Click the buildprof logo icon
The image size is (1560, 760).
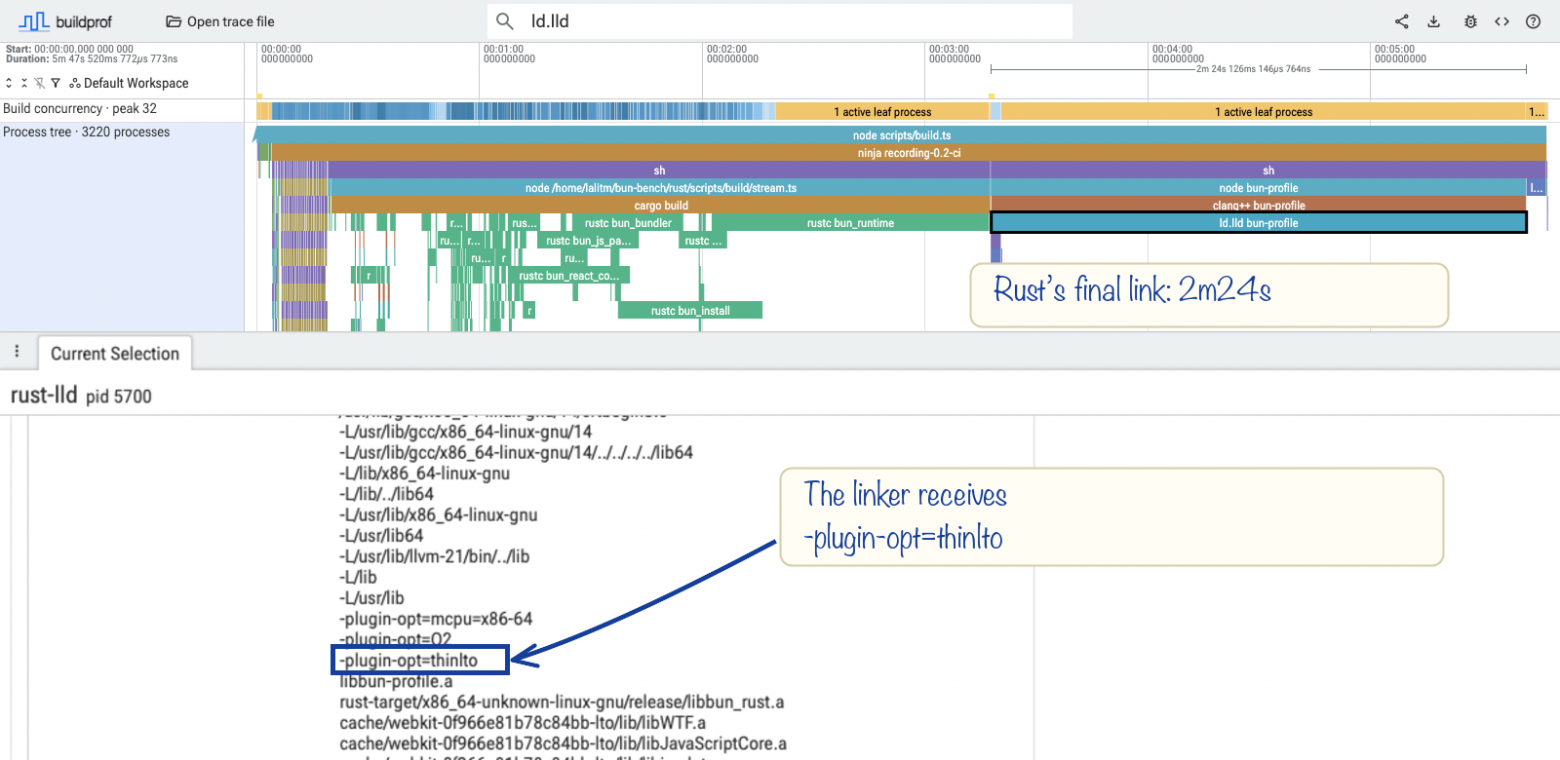pyautogui.click(x=36, y=21)
